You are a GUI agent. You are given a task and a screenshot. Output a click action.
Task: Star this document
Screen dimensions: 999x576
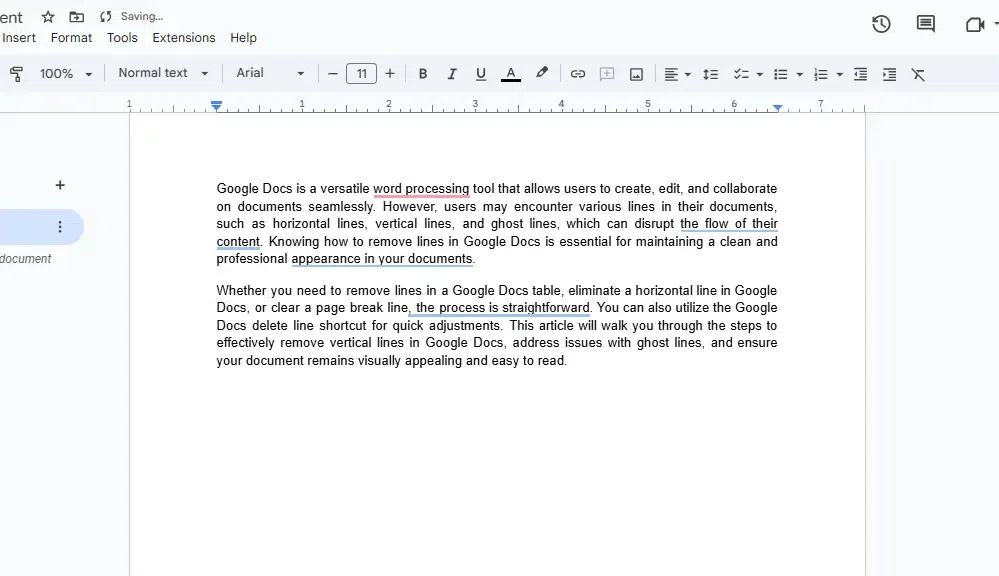pos(48,17)
